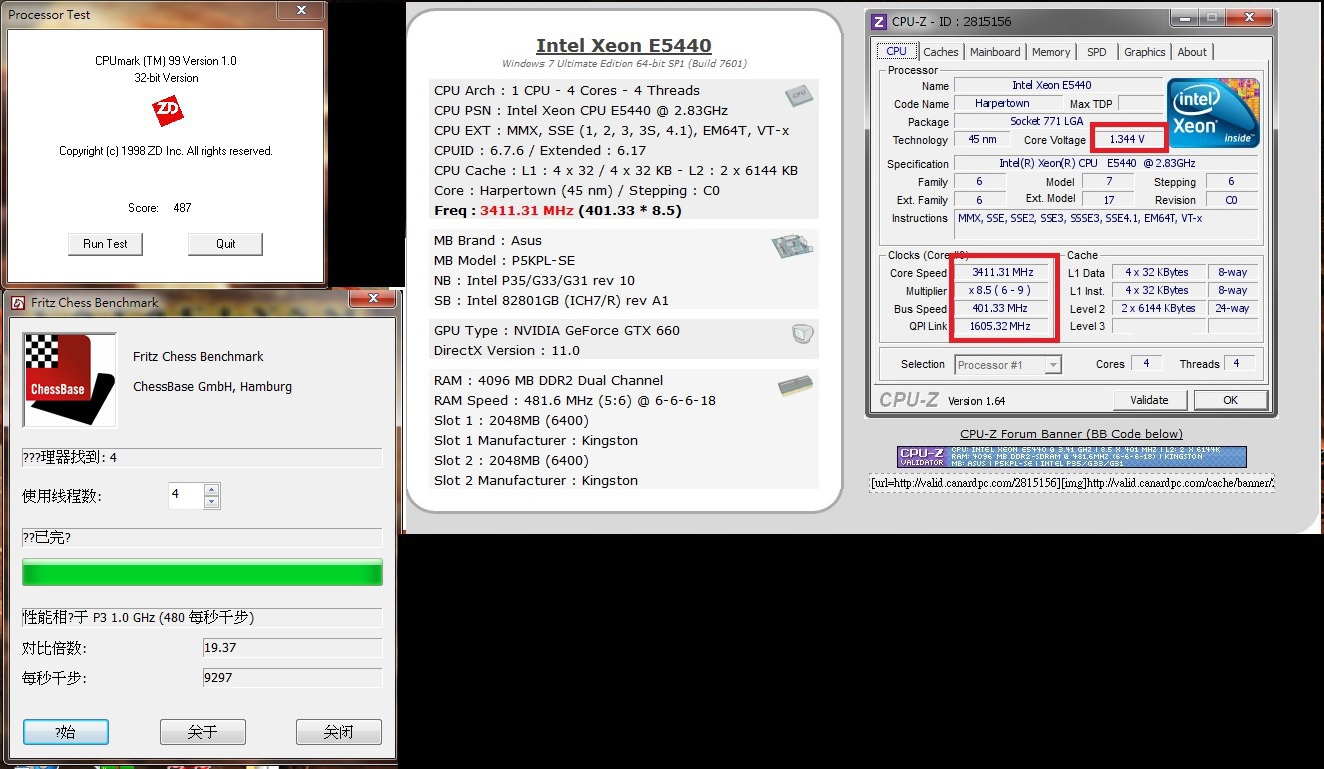Click the QPI Link value 1605.32 MHz

[x=1001, y=327]
